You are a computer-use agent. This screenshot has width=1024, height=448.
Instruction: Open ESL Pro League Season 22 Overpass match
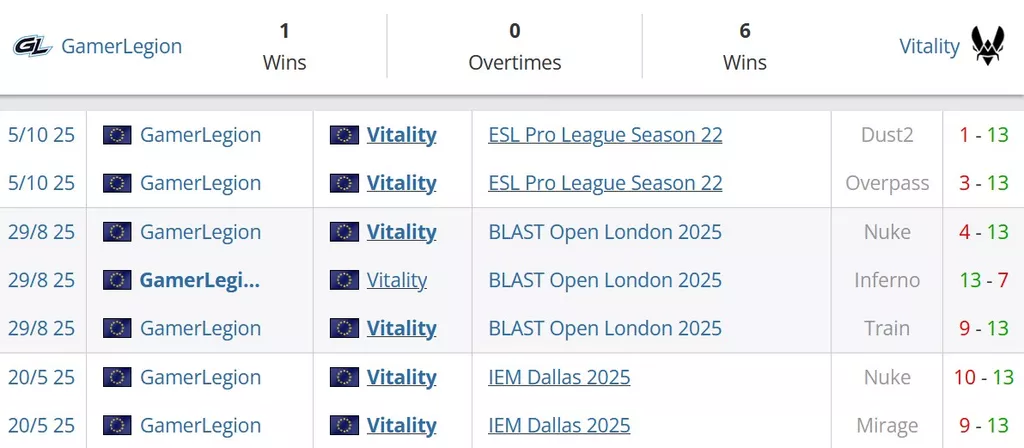(605, 183)
